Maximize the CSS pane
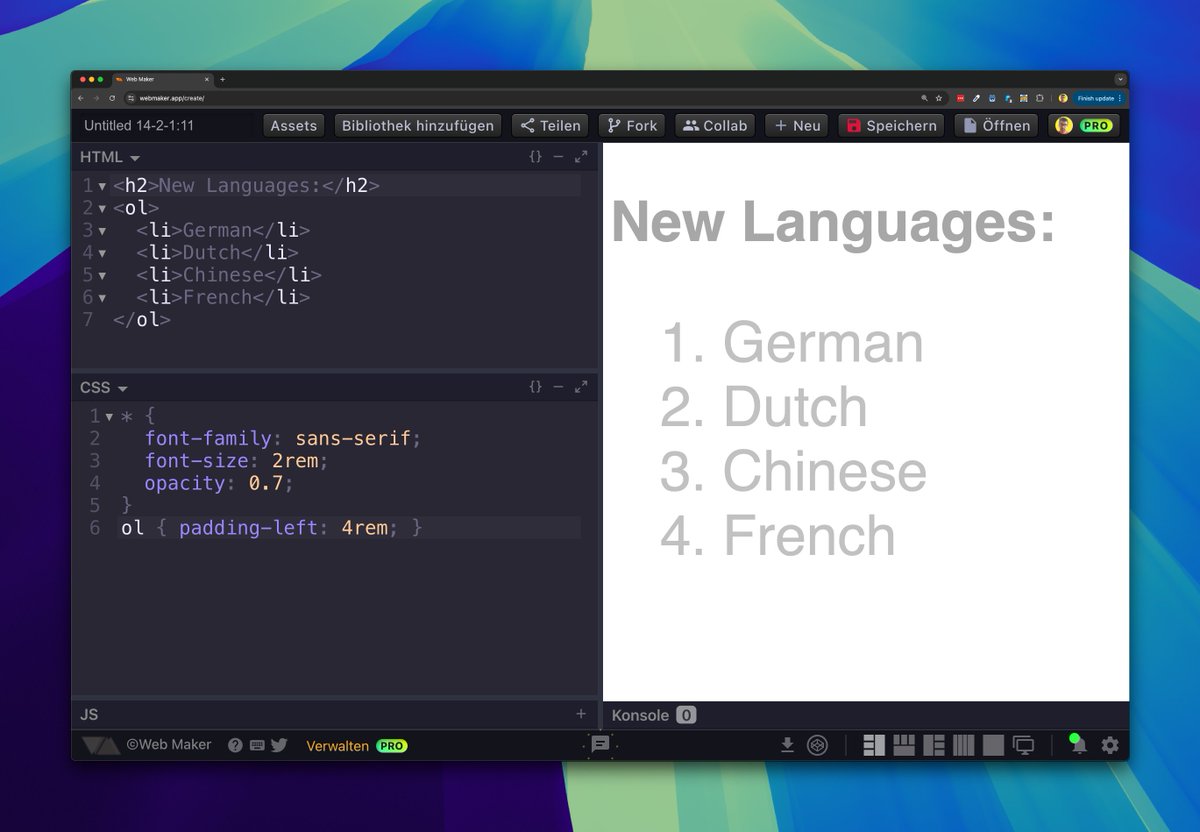 (x=581, y=387)
